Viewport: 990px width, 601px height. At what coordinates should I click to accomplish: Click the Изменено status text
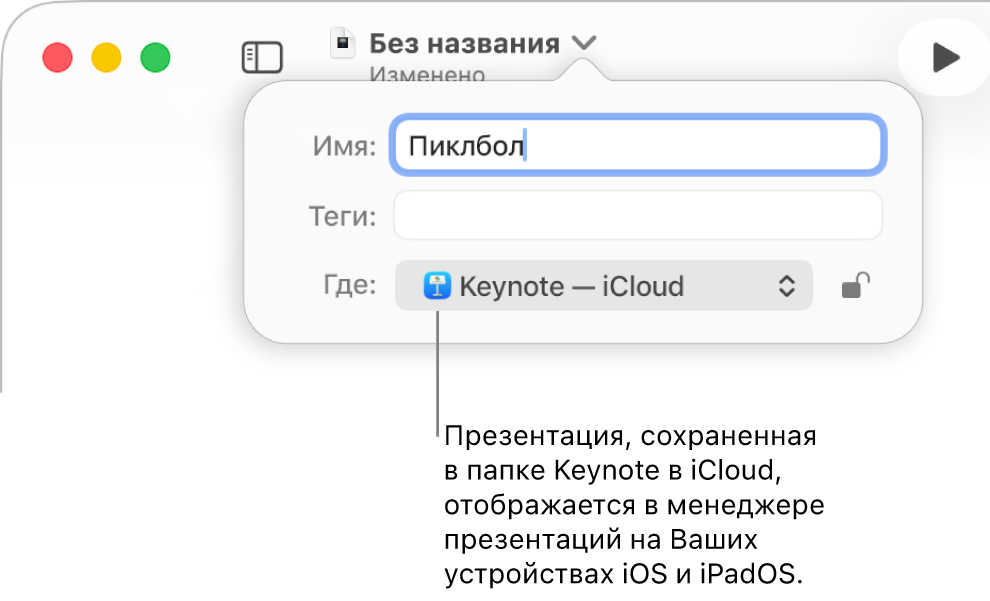(x=427, y=74)
